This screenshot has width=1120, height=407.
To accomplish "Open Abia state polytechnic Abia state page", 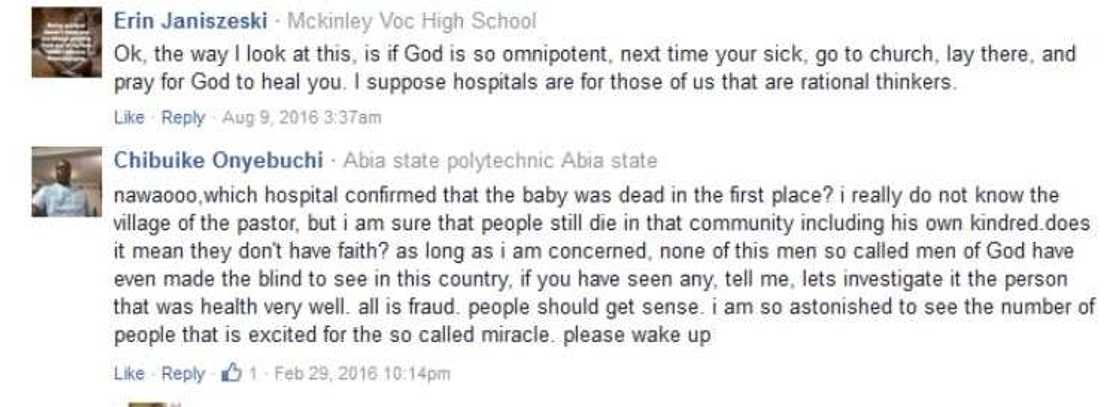I will pos(499,161).
